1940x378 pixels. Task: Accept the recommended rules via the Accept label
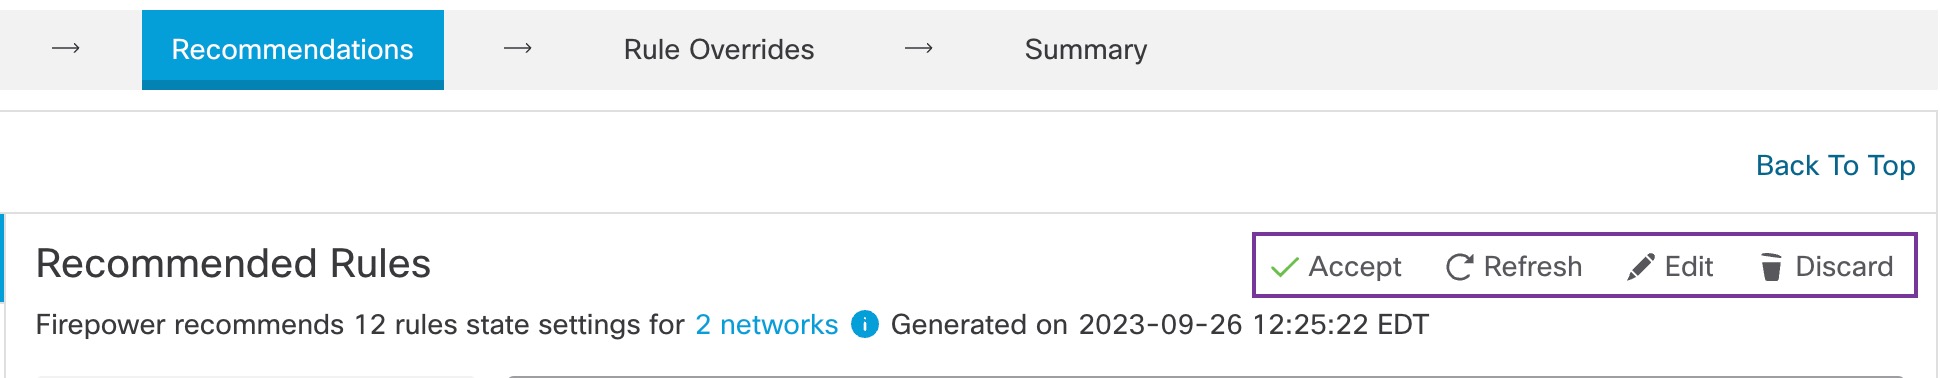coord(1355,267)
